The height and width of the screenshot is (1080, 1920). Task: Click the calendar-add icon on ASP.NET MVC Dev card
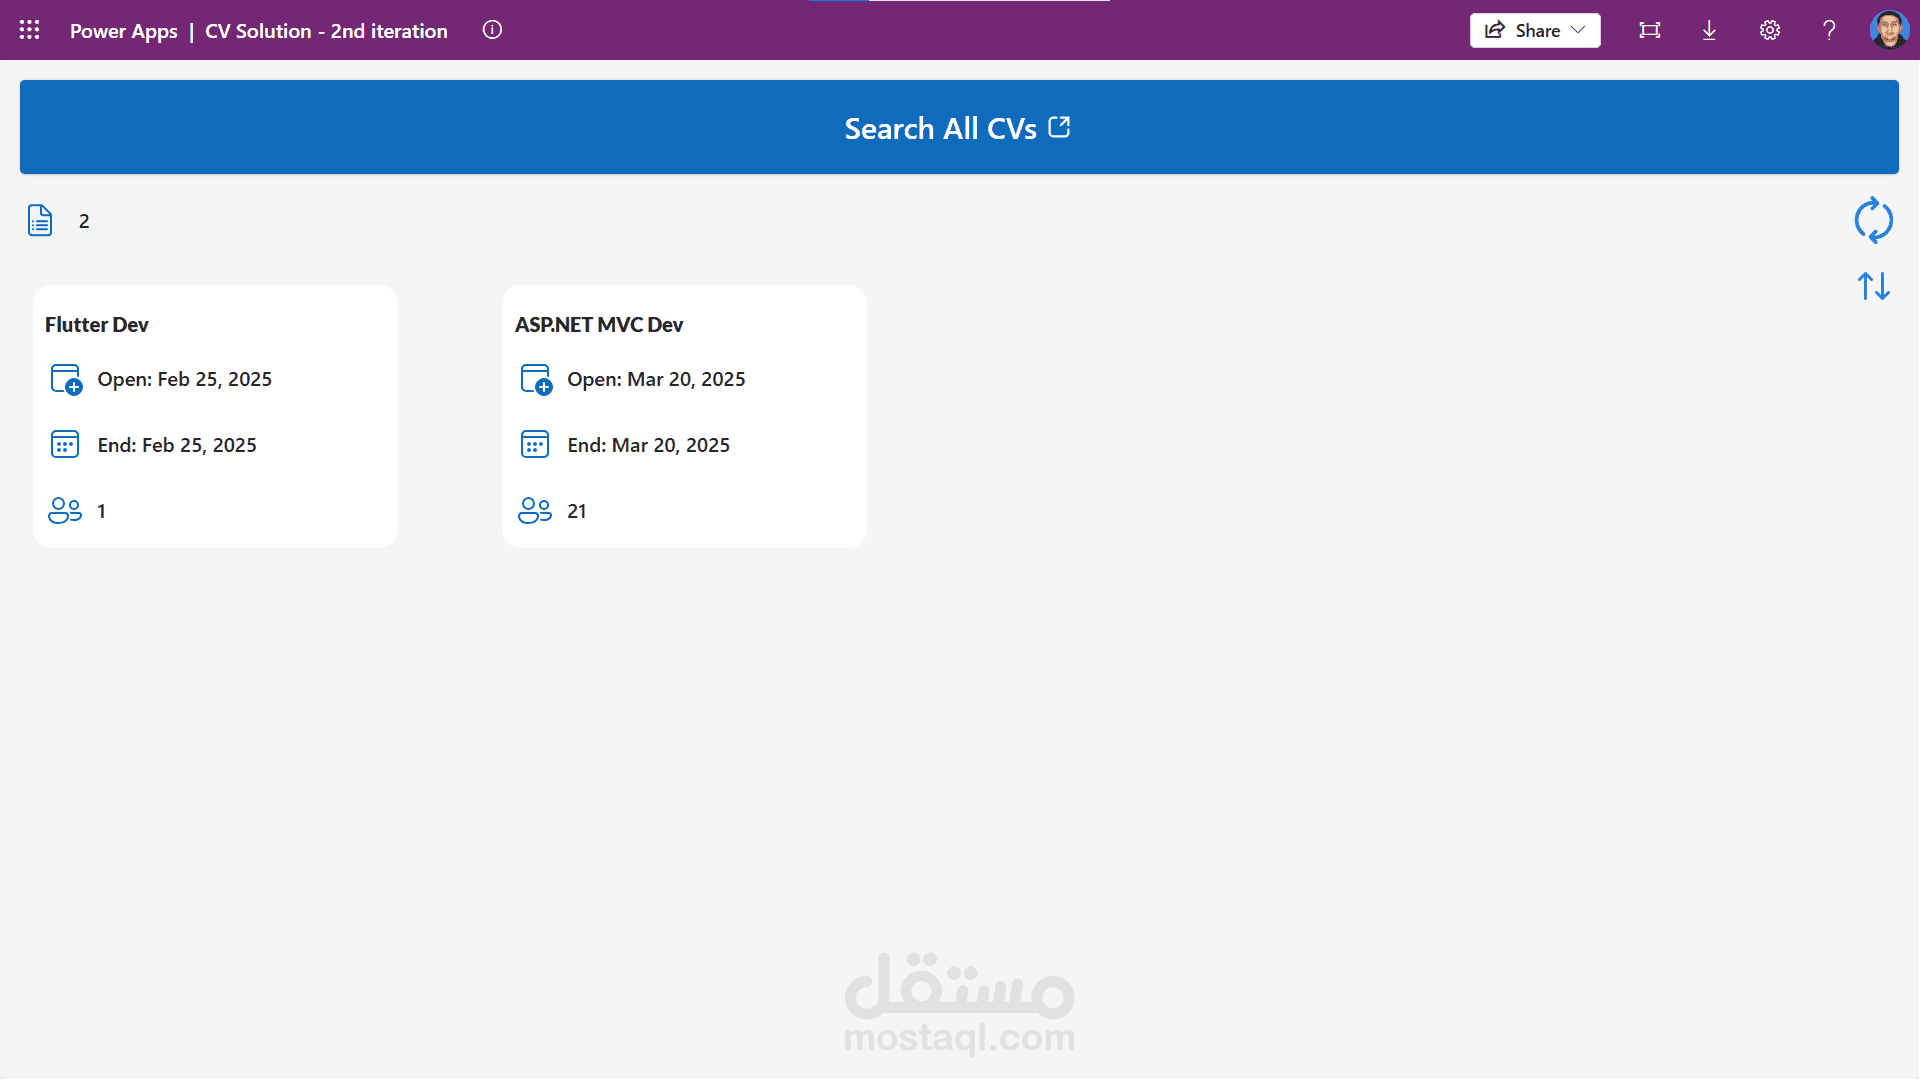[x=534, y=379]
